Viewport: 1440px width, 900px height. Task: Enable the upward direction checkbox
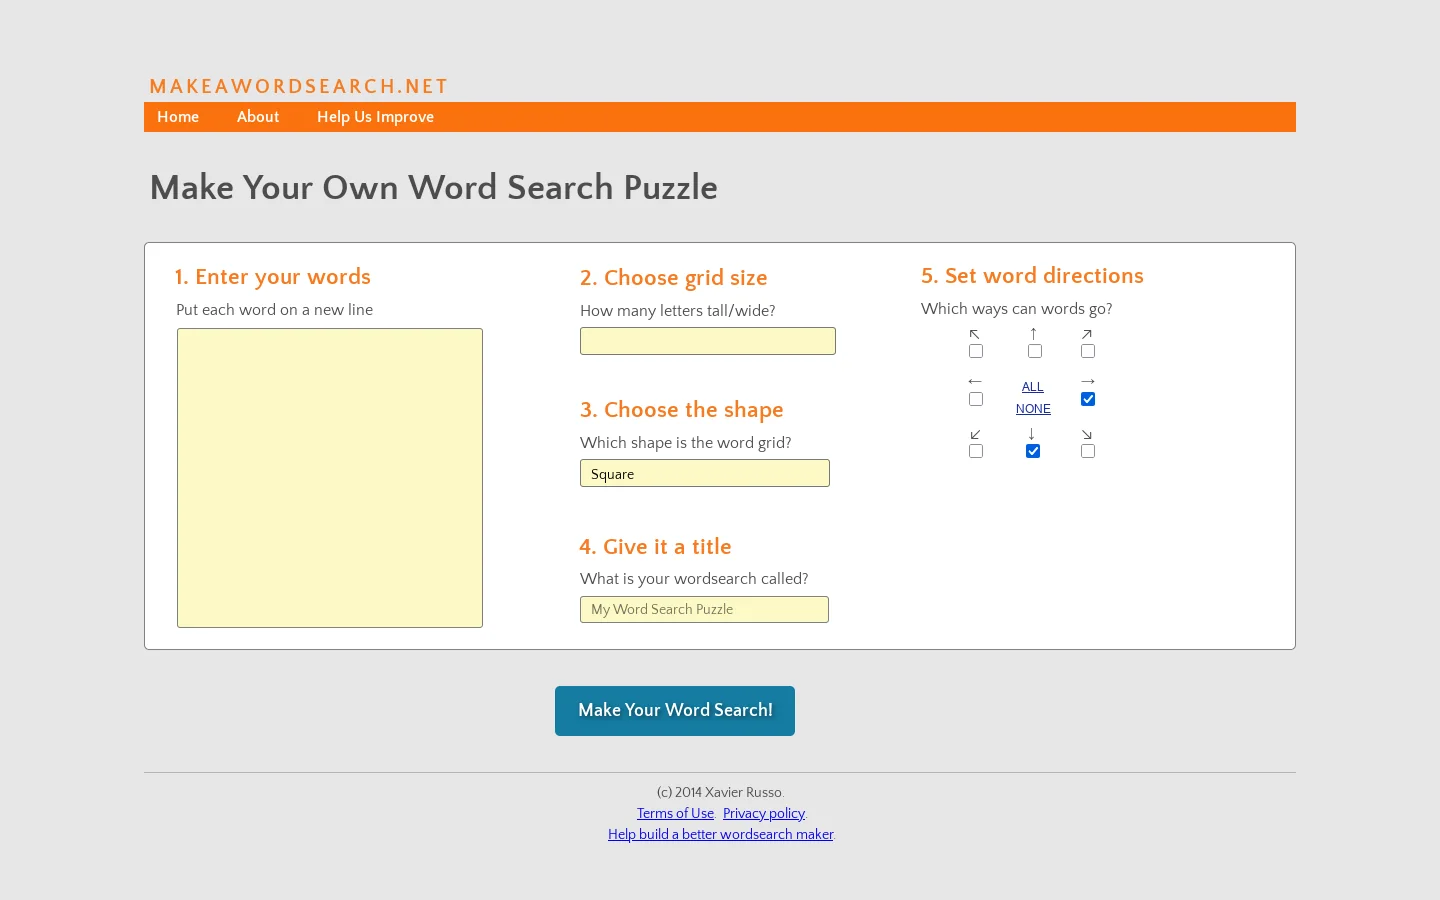[1035, 351]
